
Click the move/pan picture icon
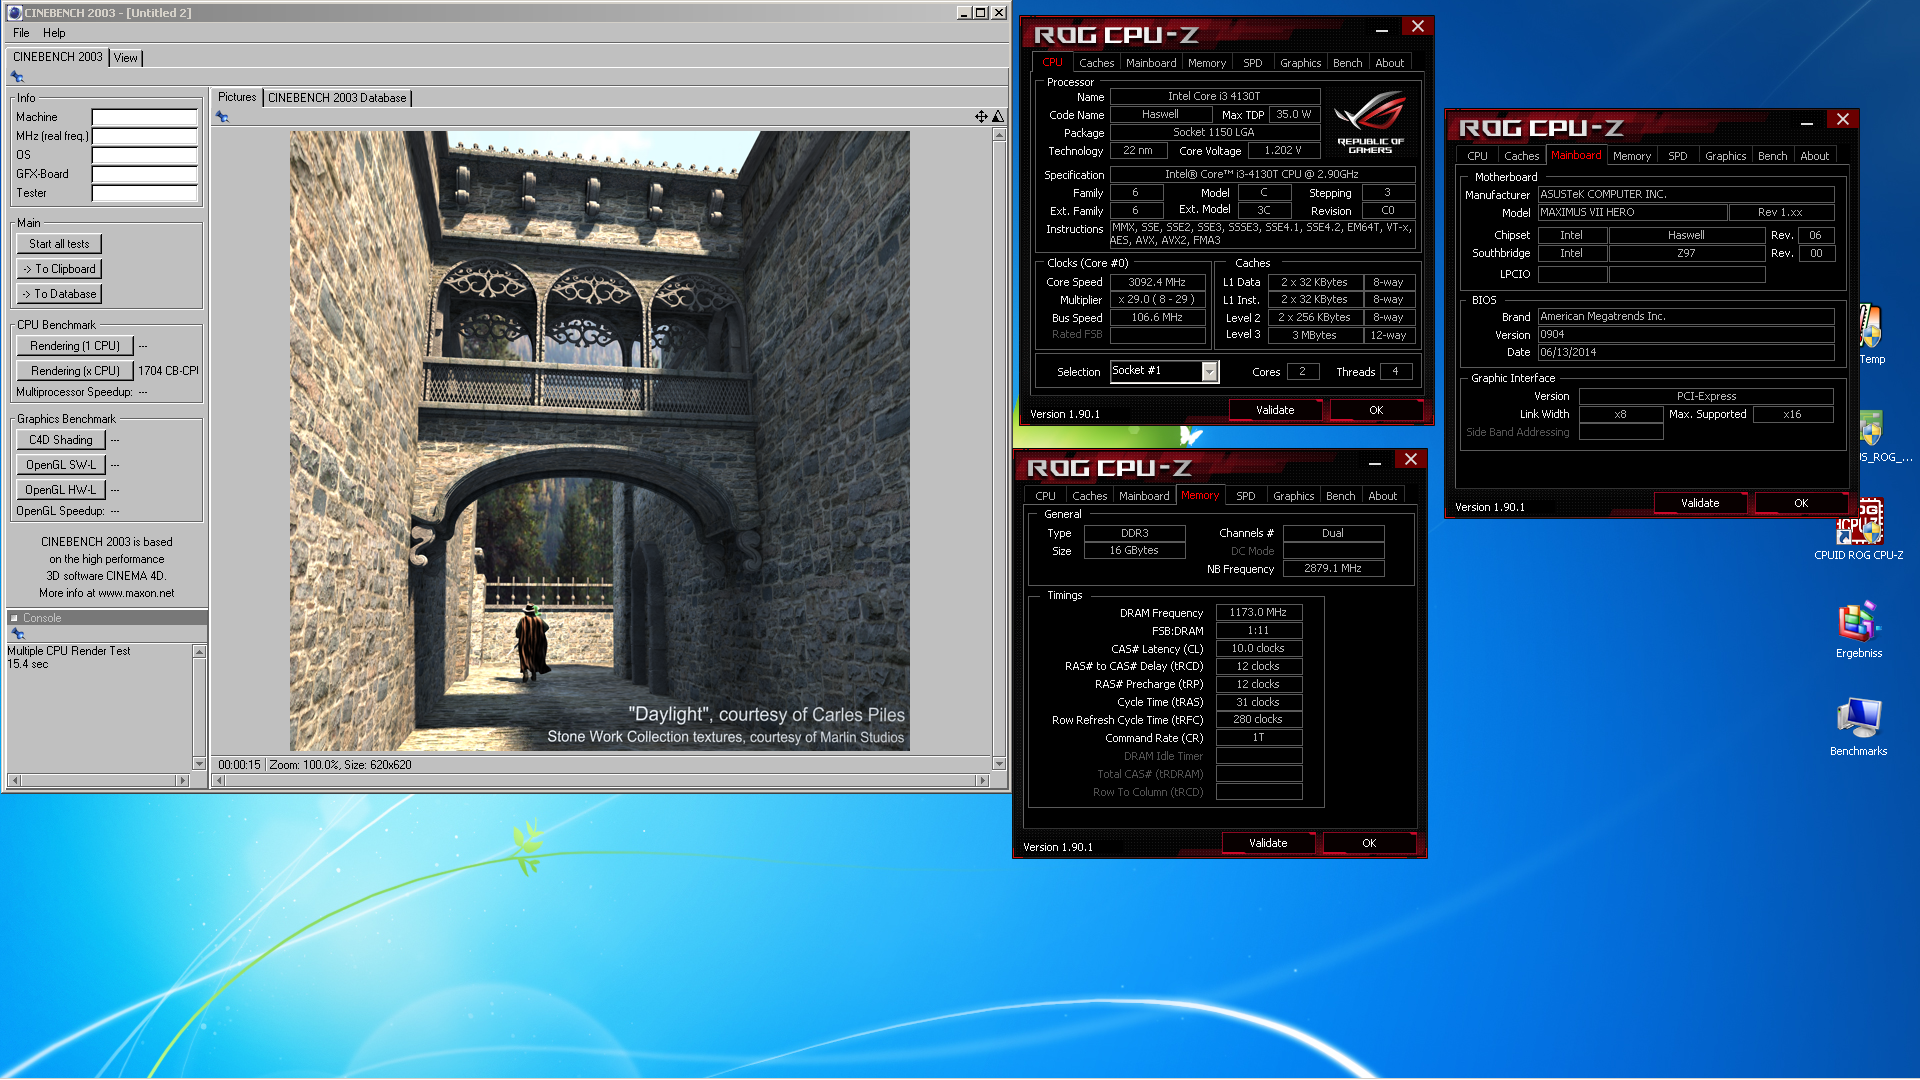pos(981,117)
